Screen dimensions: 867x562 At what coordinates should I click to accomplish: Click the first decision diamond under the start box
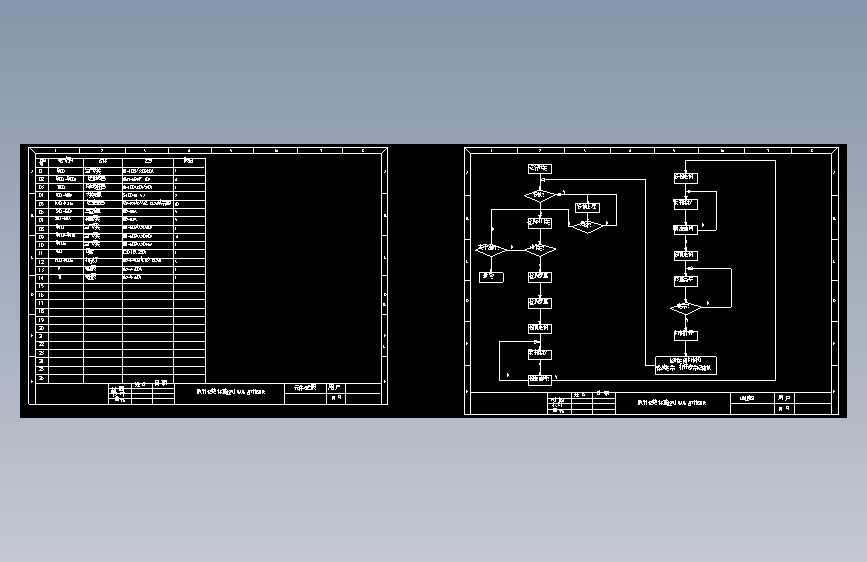pos(540,195)
